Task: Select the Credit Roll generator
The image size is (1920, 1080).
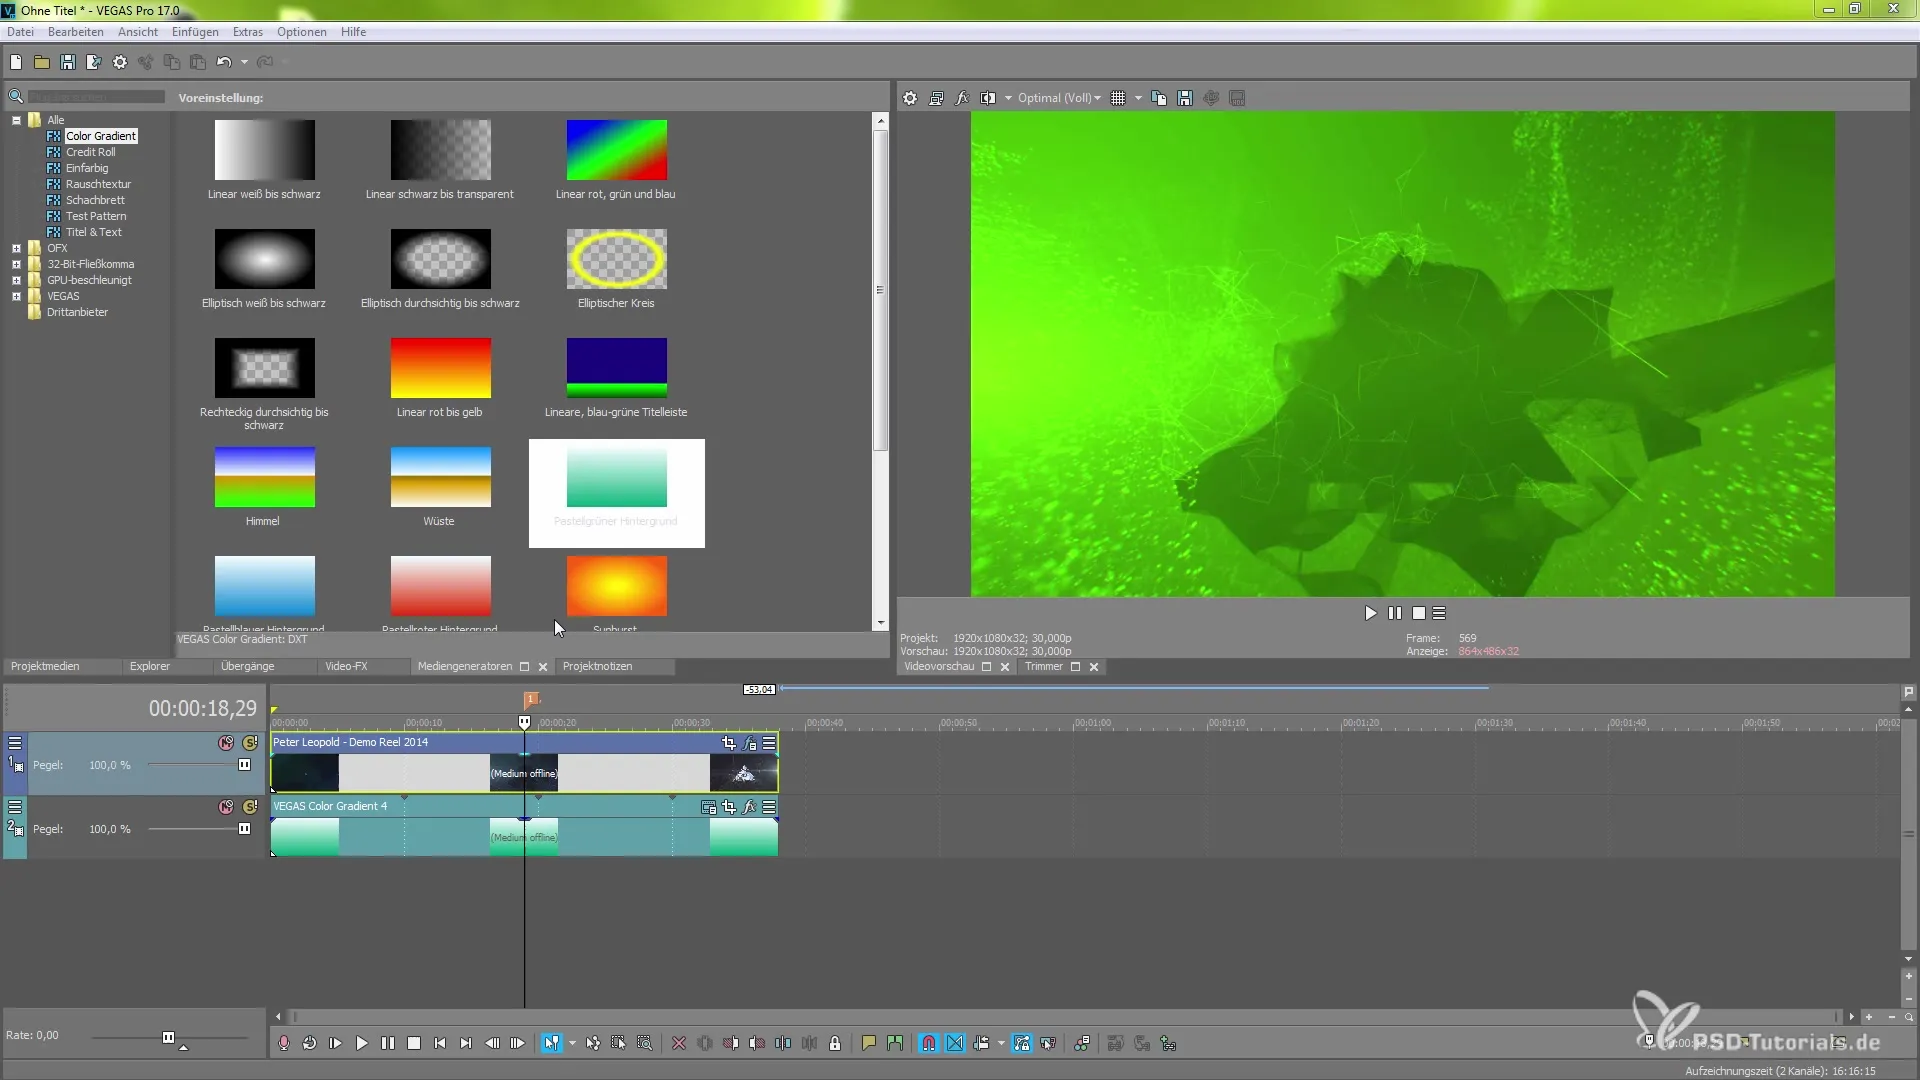Action: [x=90, y=152]
